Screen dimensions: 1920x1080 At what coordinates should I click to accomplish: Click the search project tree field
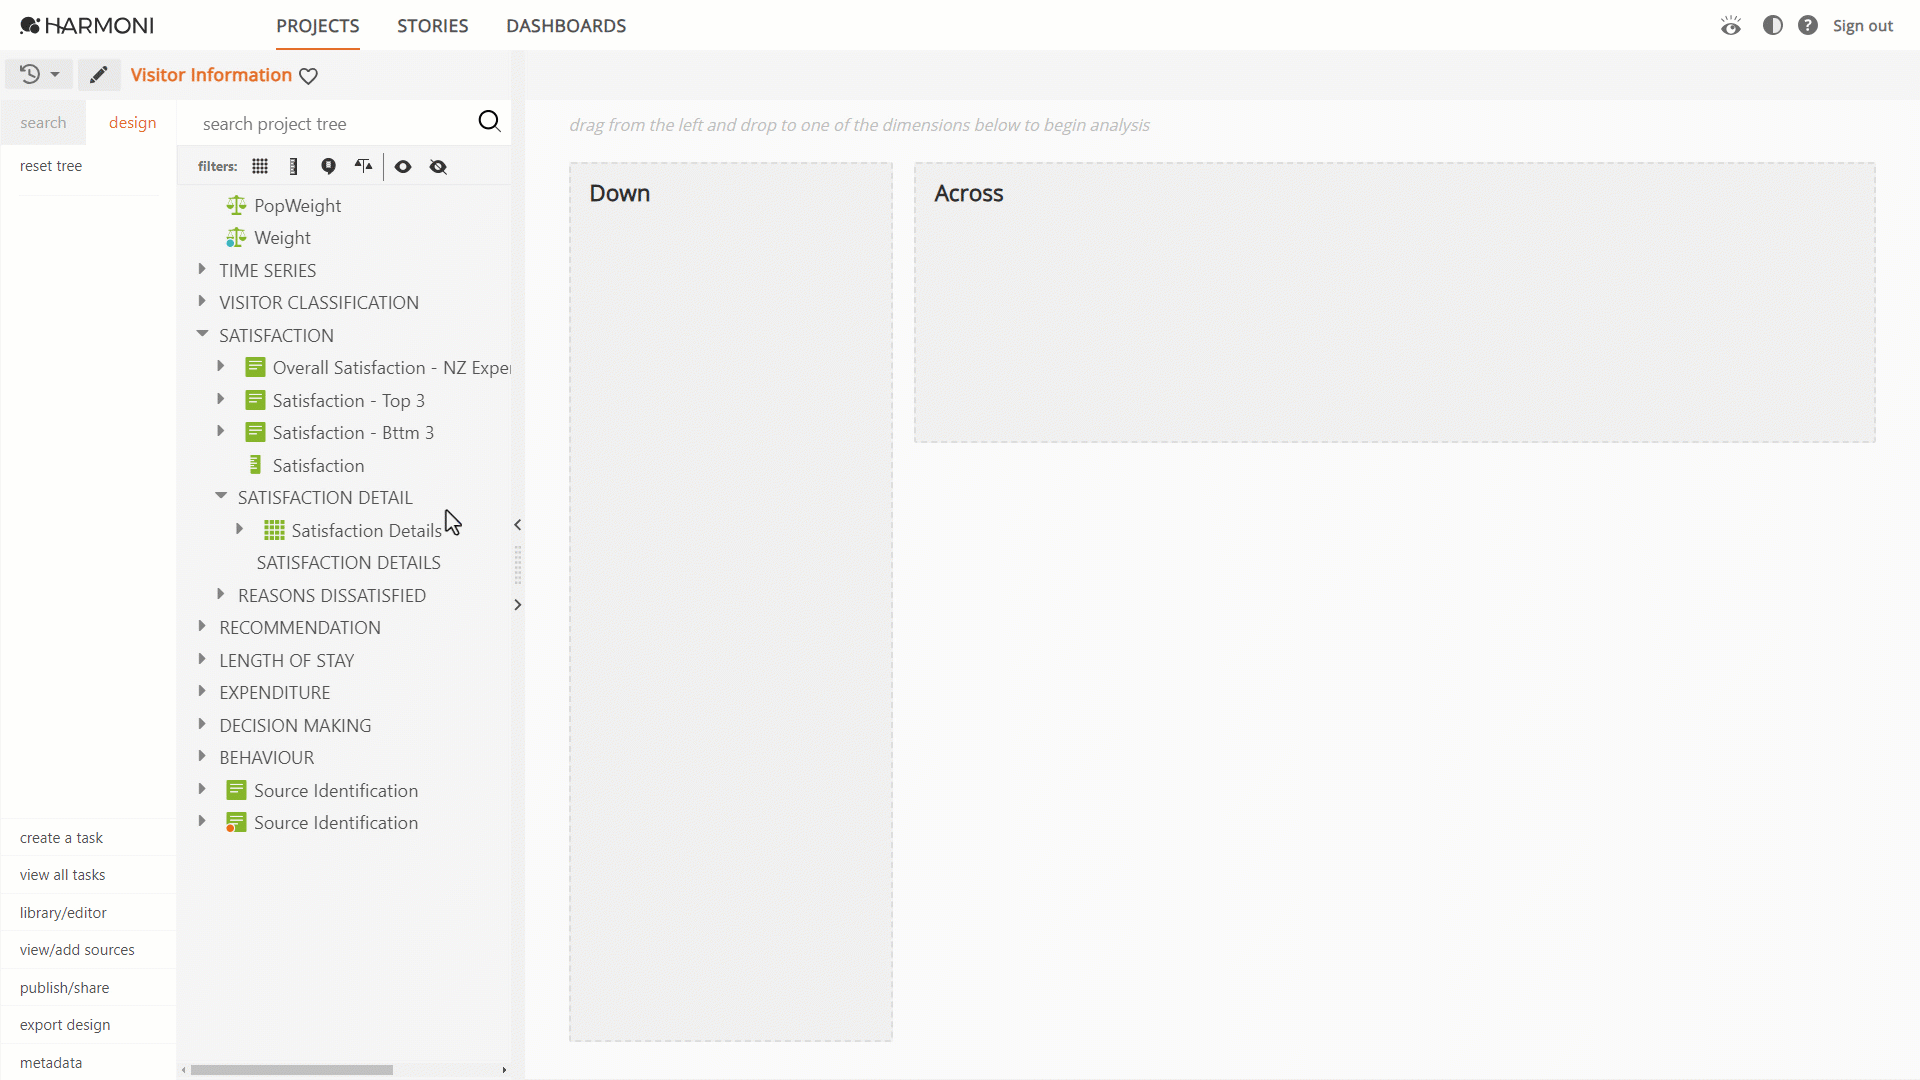330,124
